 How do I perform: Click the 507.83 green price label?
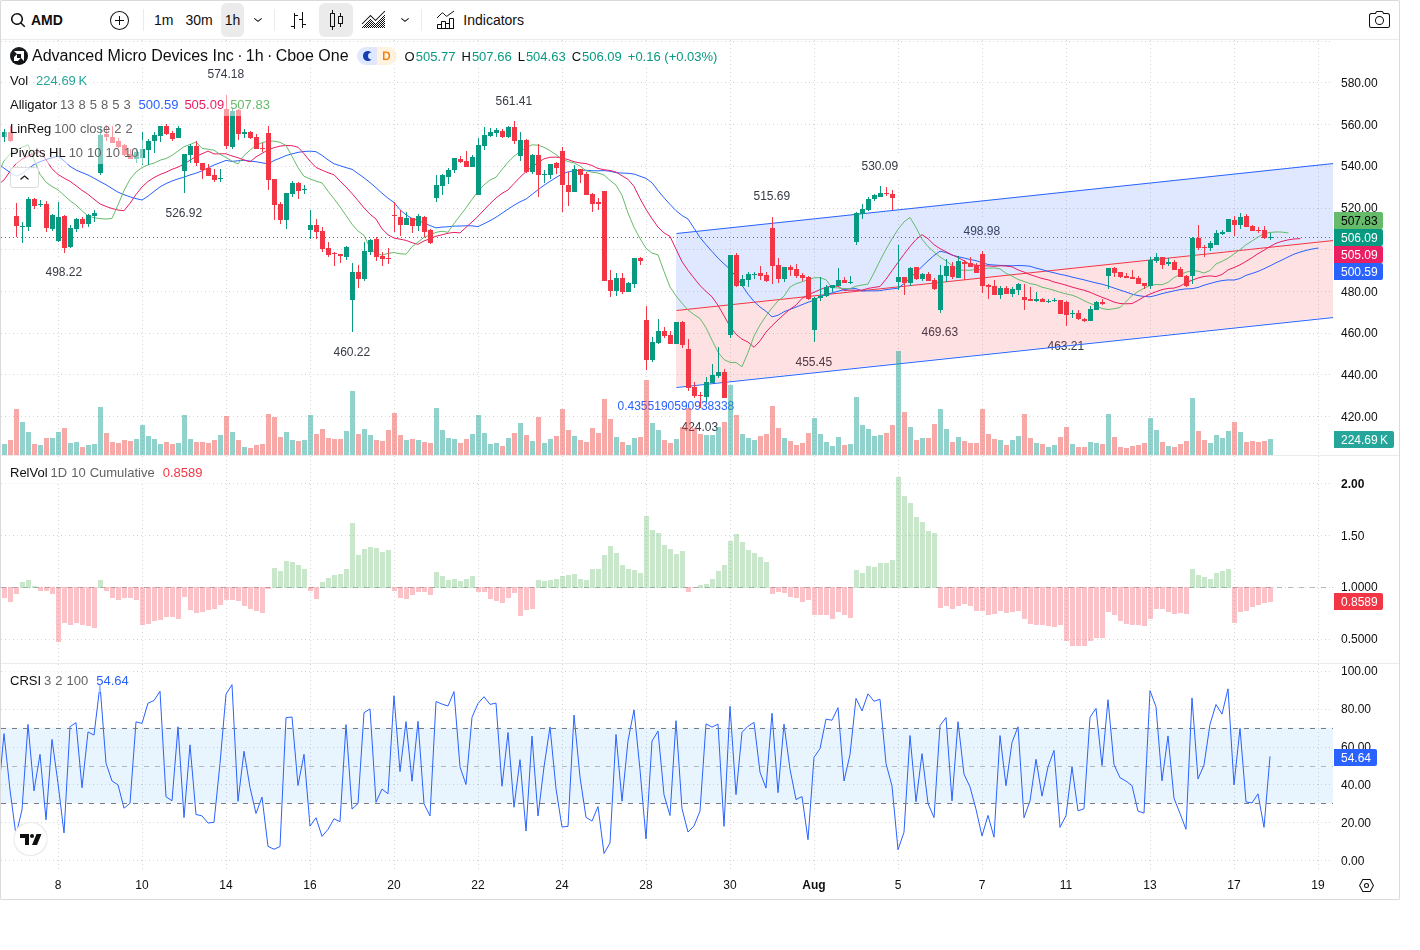1358,221
